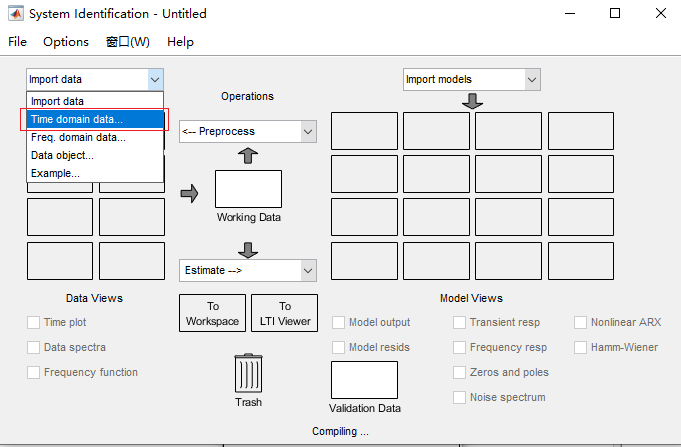Viewport: 681px width, 447px height.
Task: Open the Estimate dropdown
Action: [x=248, y=269]
